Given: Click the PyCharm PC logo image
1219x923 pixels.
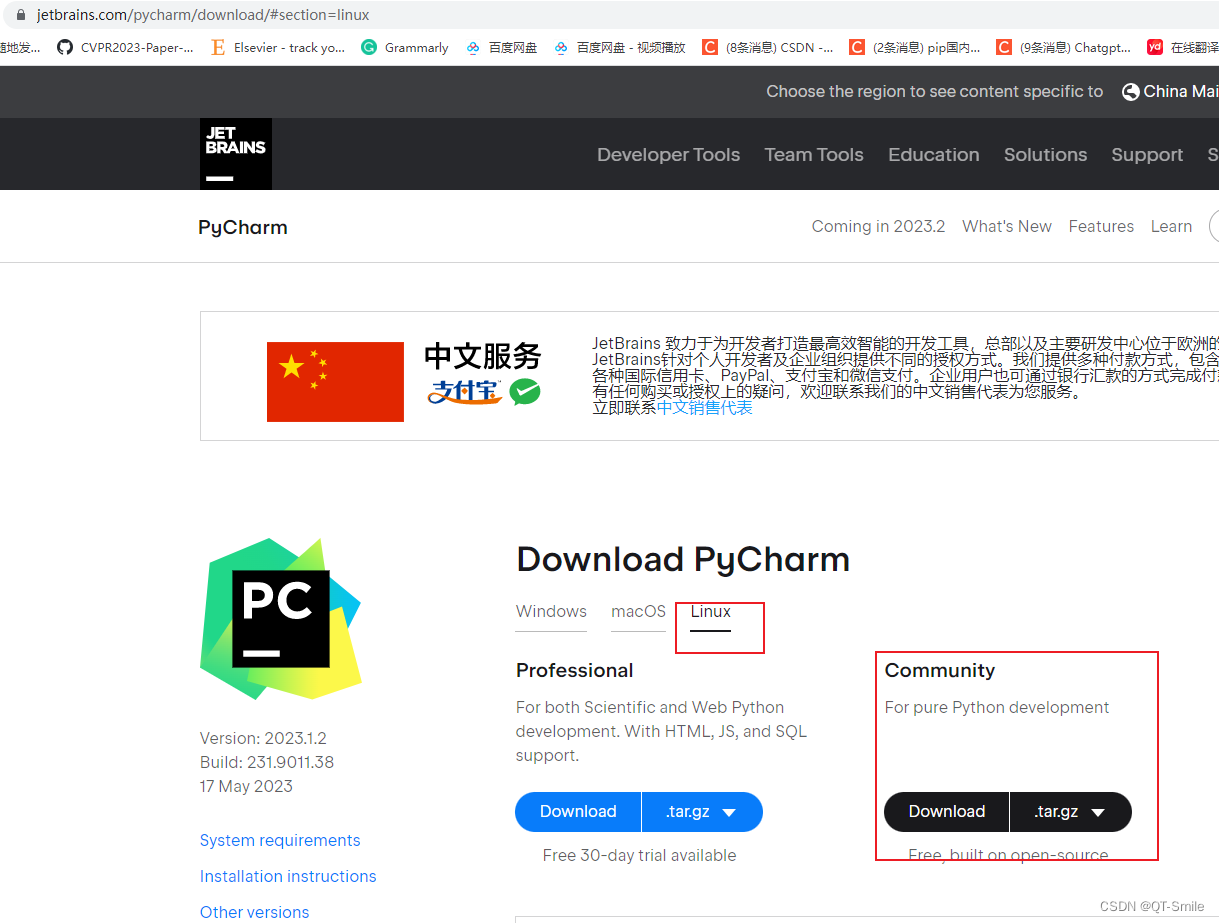Looking at the screenshot, I should (x=281, y=619).
